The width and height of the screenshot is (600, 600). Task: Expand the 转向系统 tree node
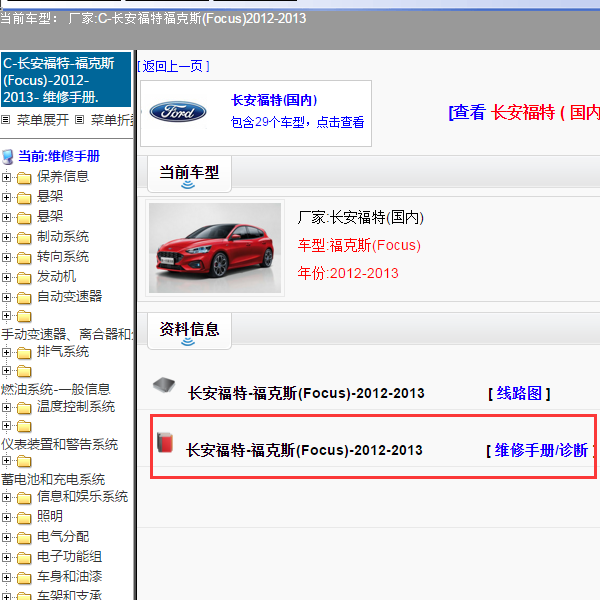(x=6, y=257)
